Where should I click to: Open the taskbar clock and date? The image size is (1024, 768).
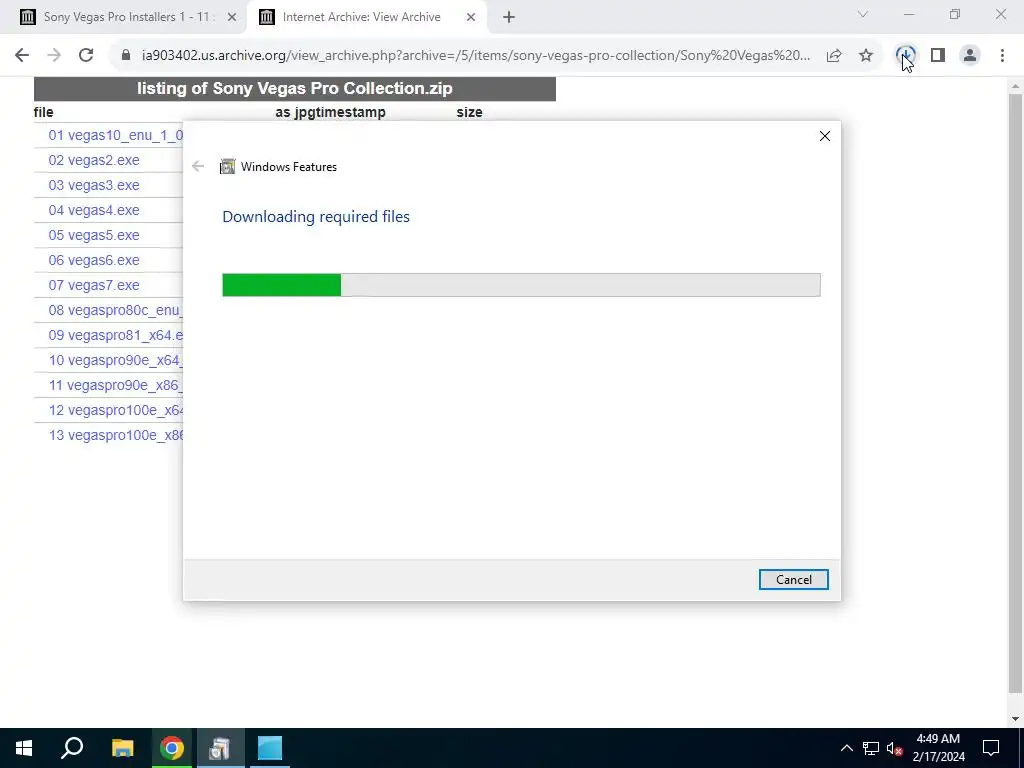click(x=938, y=748)
